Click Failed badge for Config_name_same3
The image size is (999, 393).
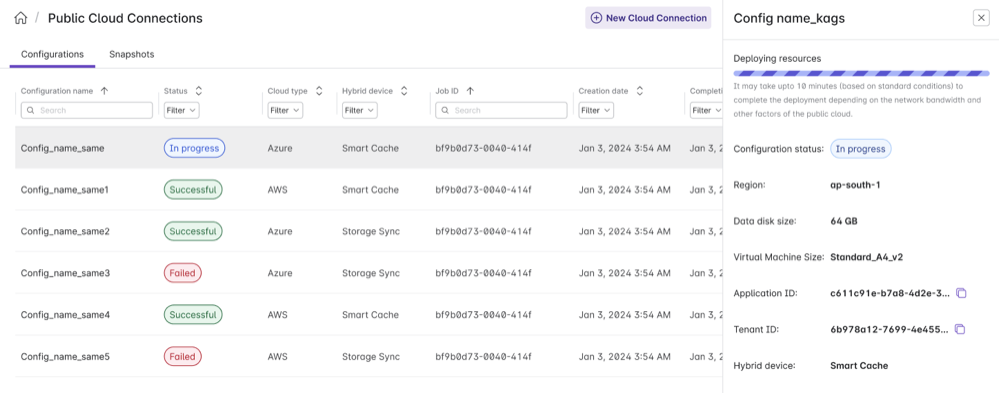click(x=183, y=273)
